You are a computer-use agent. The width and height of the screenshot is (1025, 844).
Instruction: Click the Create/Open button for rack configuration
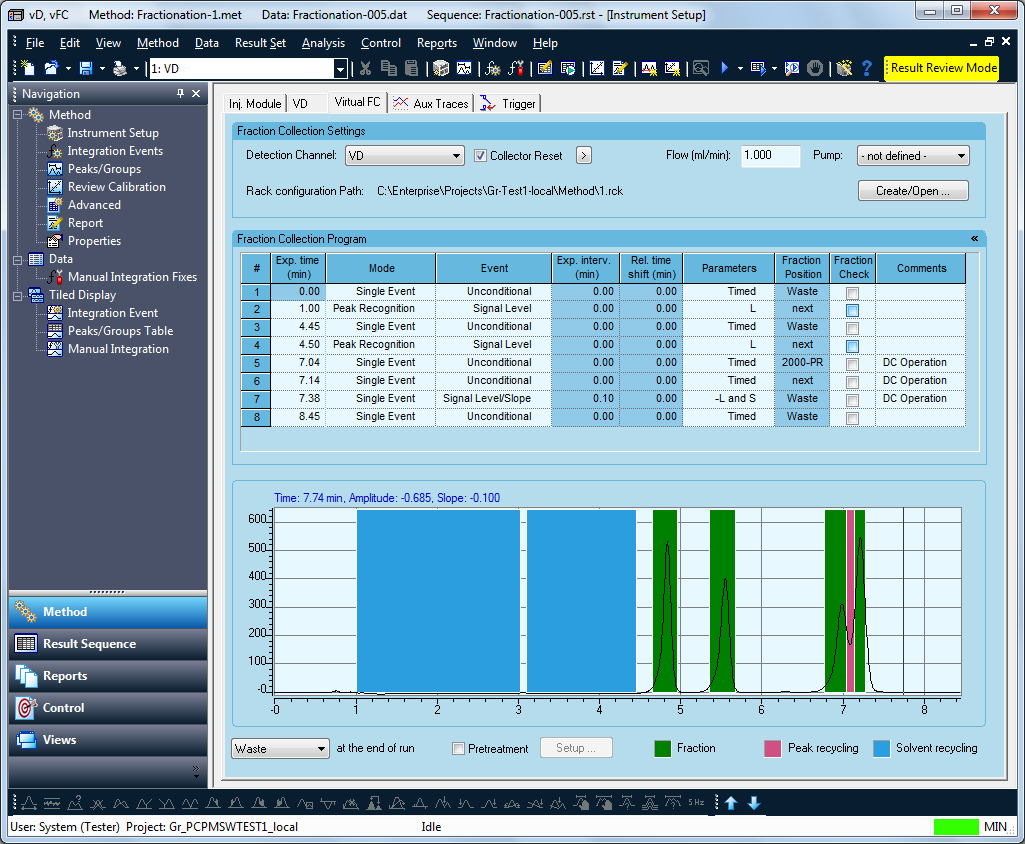(911, 190)
